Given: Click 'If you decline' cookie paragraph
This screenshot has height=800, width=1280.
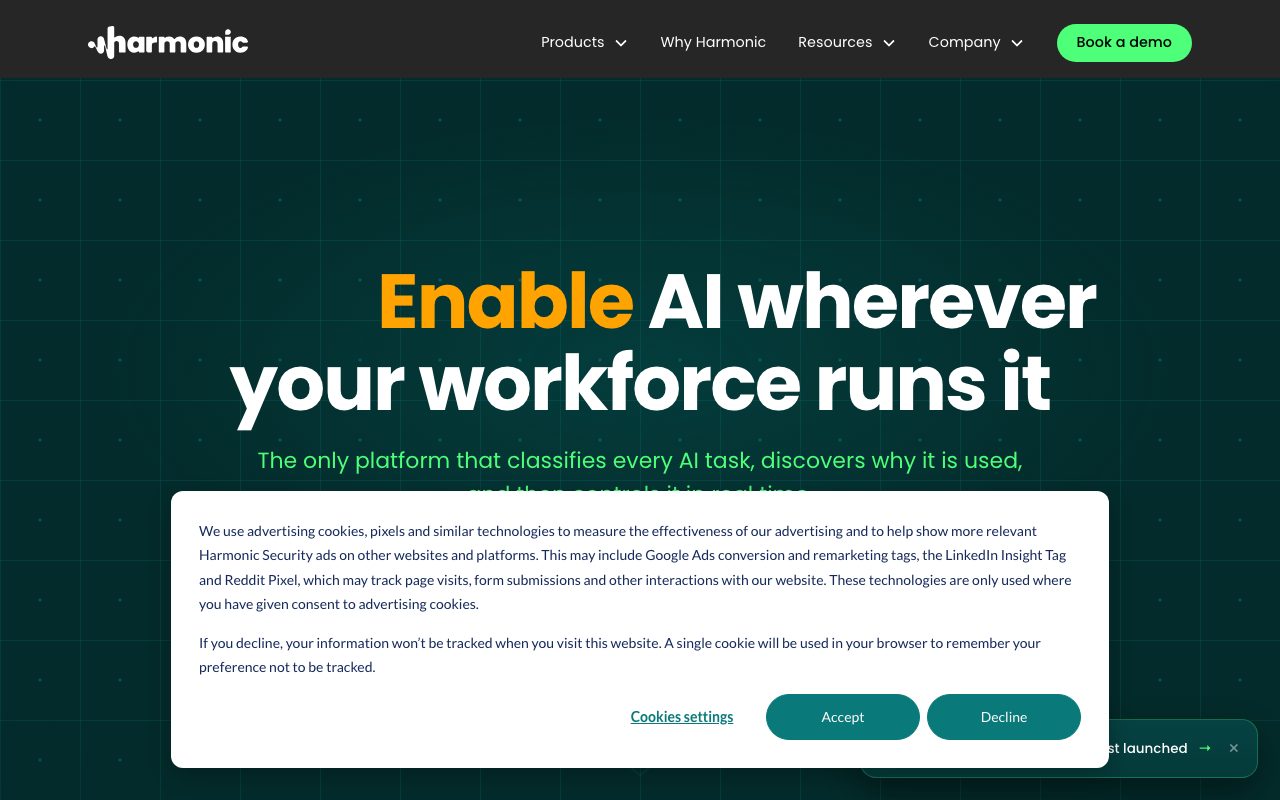Looking at the screenshot, I should pos(620,655).
